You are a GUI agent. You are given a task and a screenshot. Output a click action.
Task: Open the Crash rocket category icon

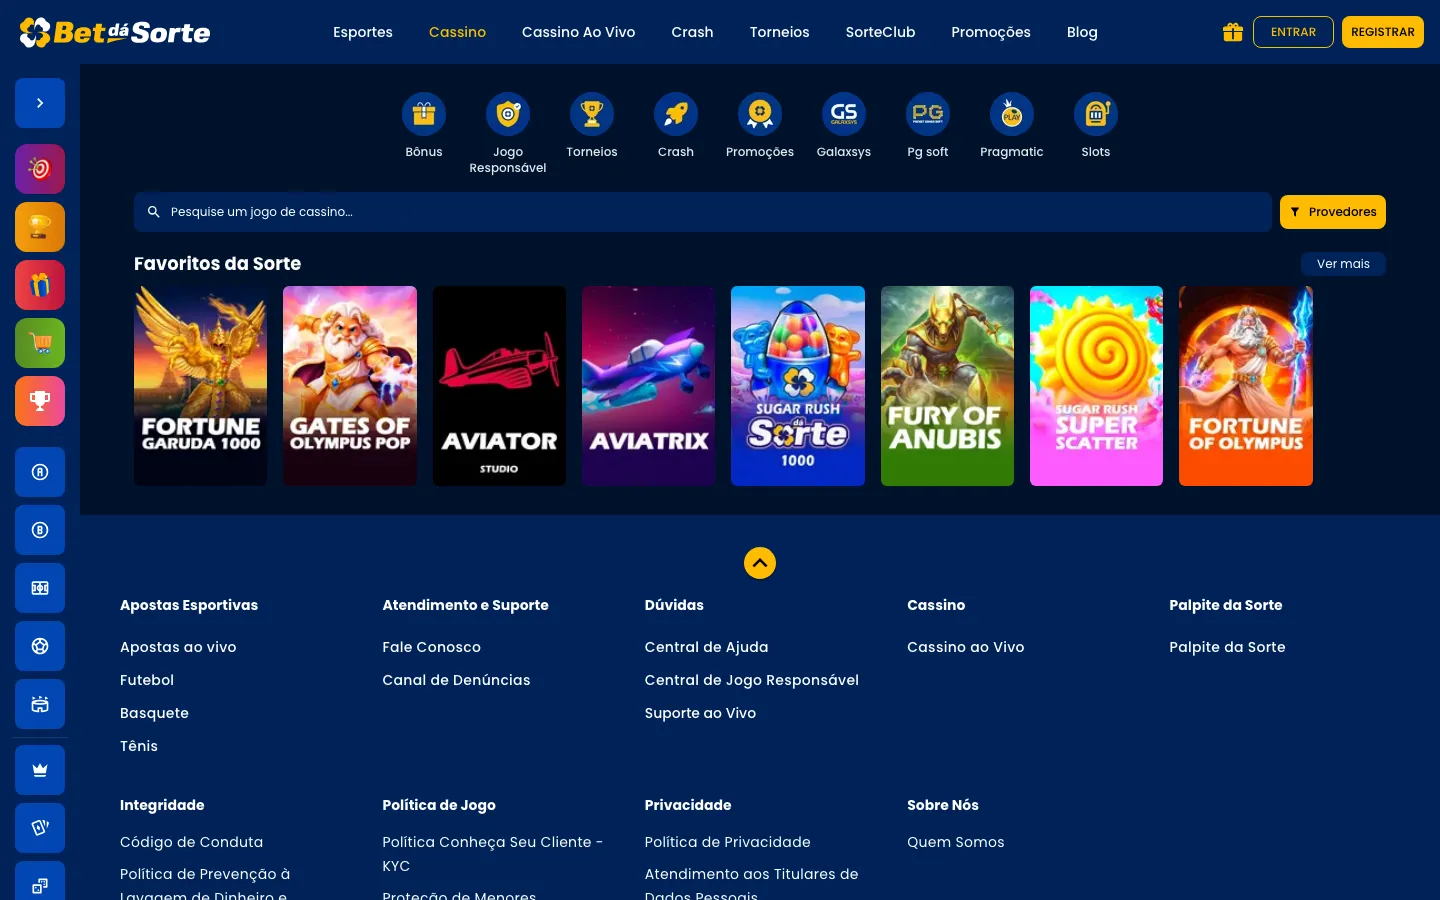pyautogui.click(x=676, y=114)
